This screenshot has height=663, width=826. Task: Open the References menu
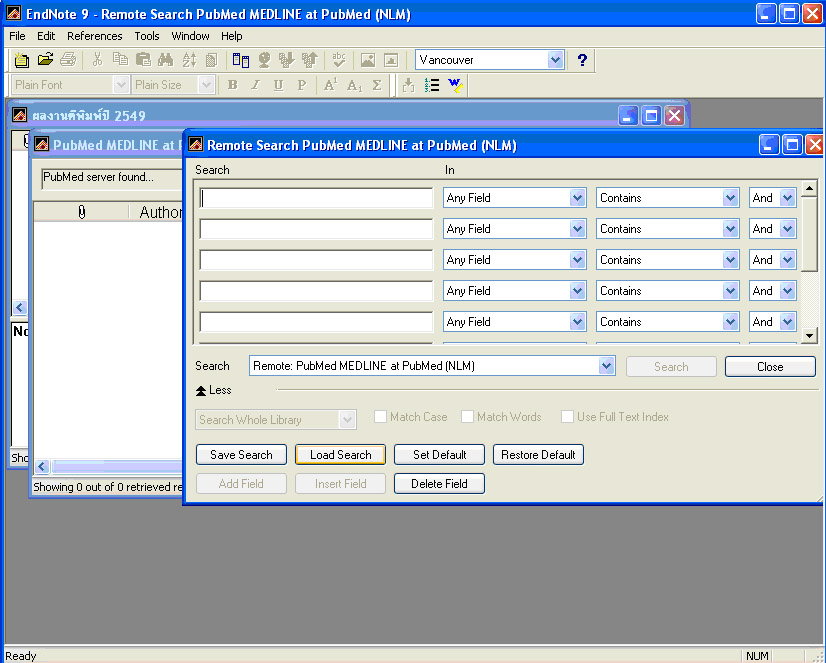(94, 36)
